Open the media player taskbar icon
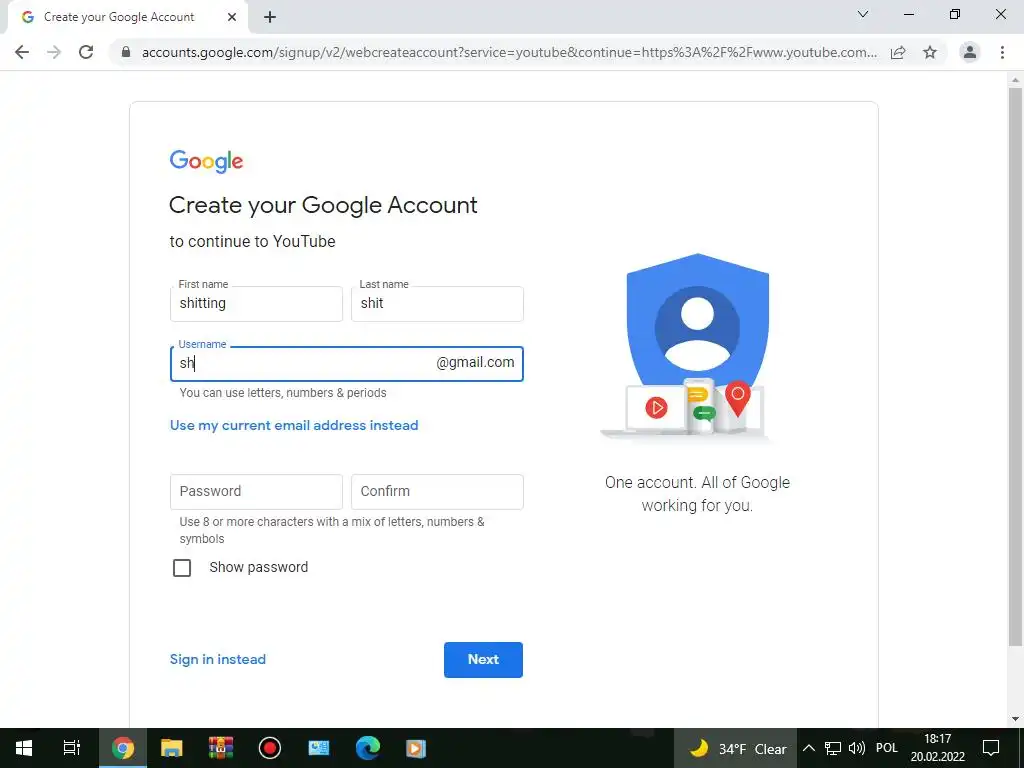The height and width of the screenshot is (768, 1024). click(416, 748)
